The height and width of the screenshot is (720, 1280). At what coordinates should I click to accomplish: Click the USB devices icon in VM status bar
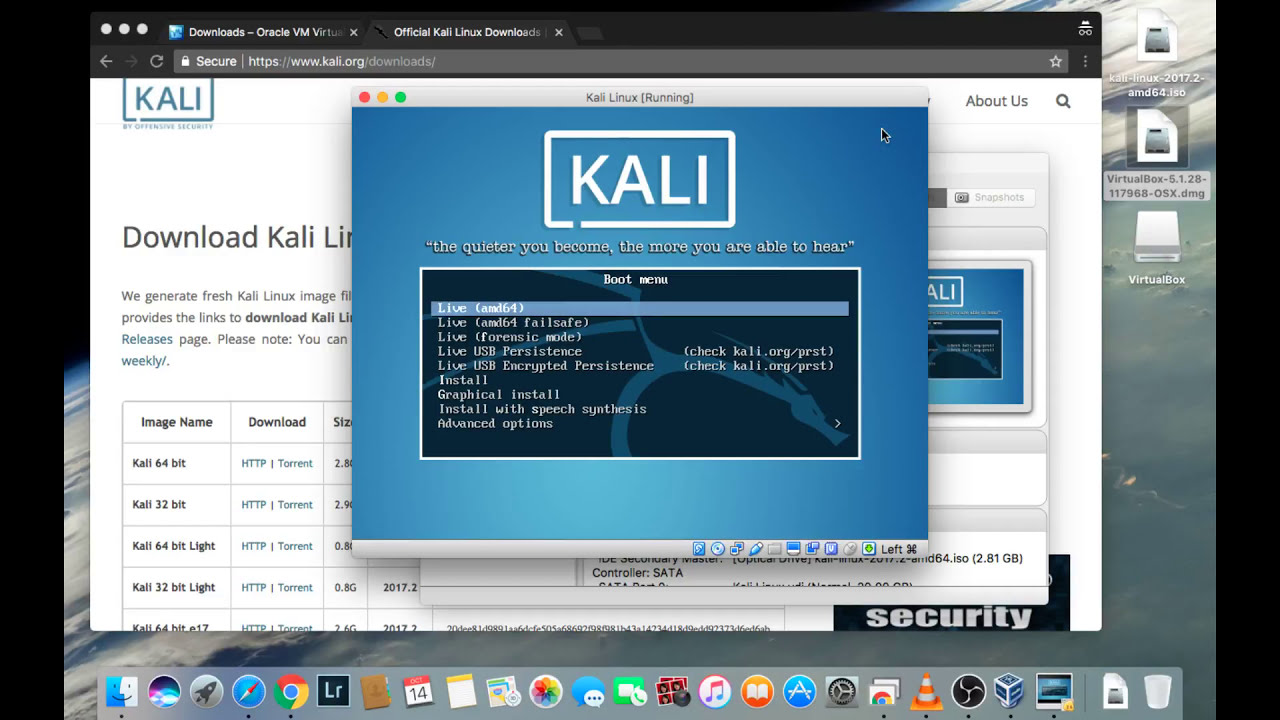[x=756, y=549]
